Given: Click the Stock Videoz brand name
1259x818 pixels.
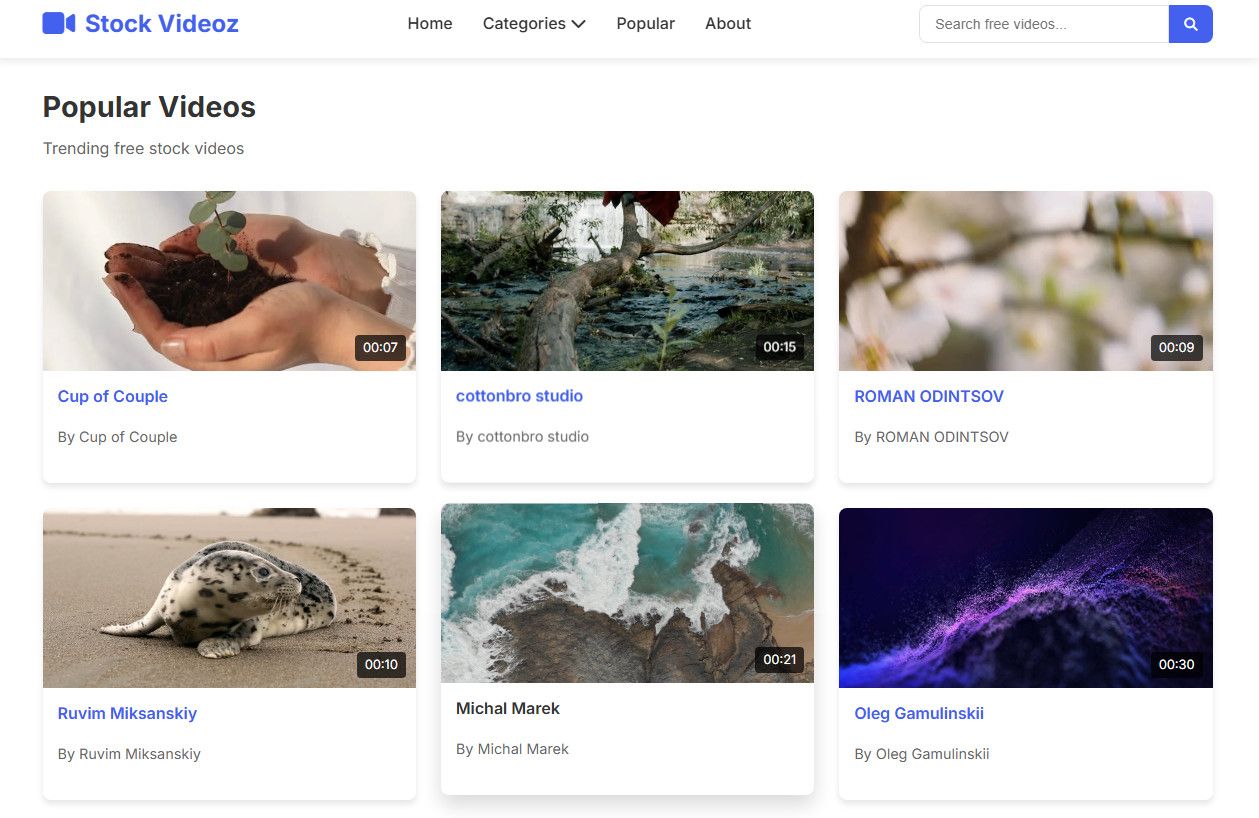Looking at the screenshot, I should (161, 24).
